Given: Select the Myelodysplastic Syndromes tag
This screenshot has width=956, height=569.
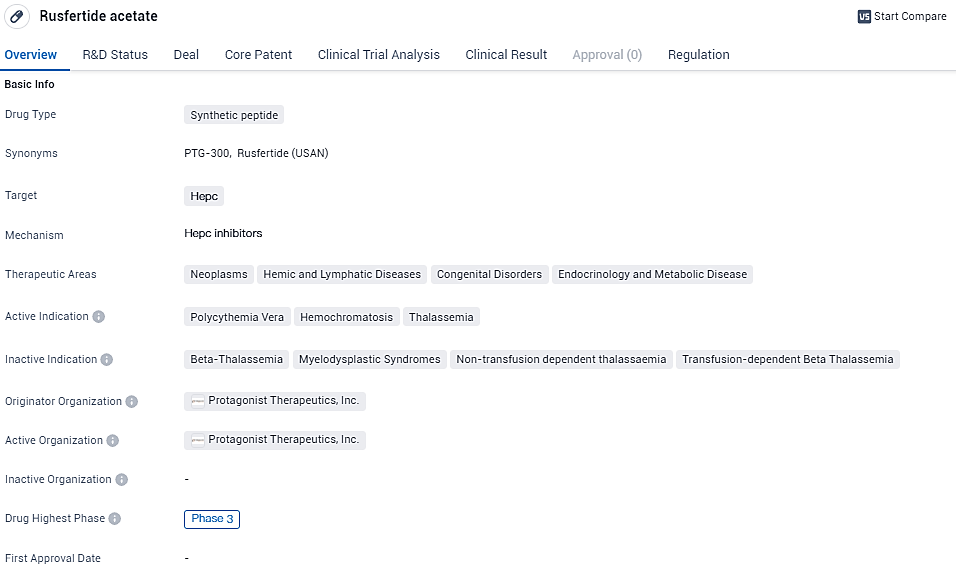Looking at the screenshot, I should [369, 360].
